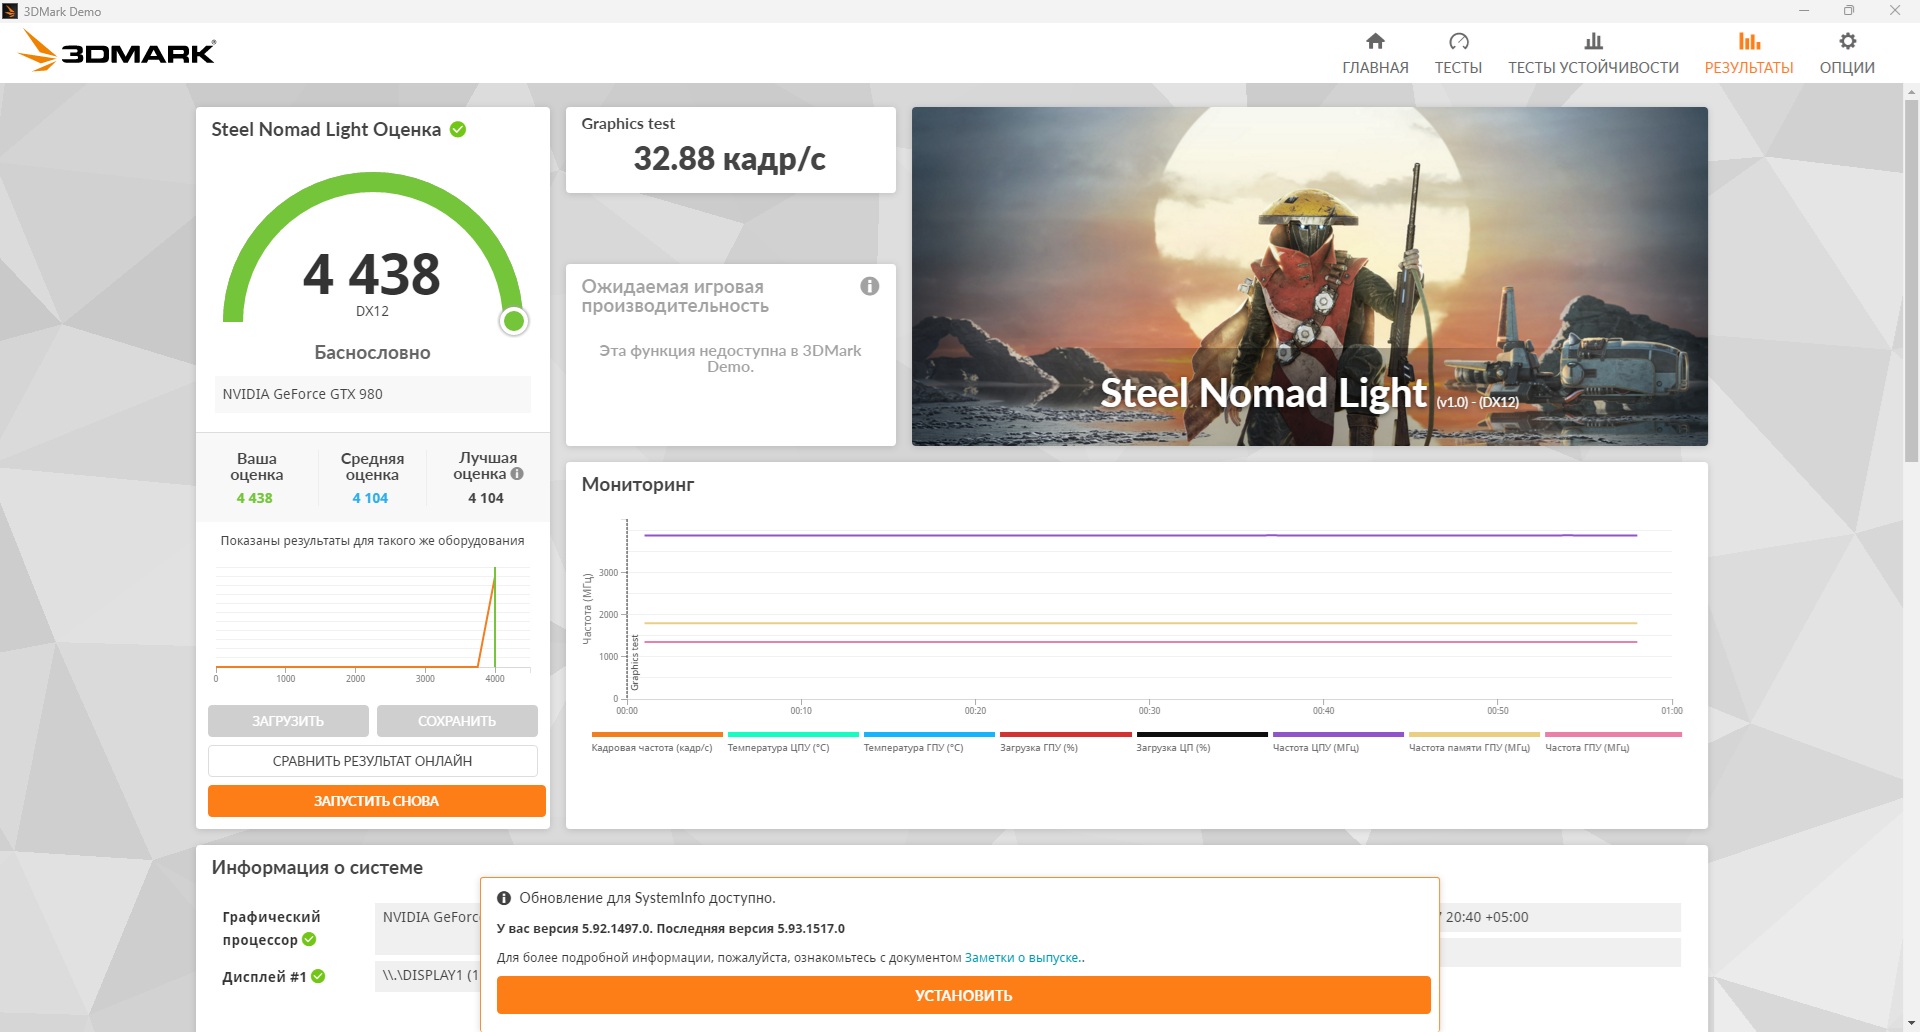Run the benchmark again with ЗАПУСТИТЬ СНОВА

coord(377,801)
